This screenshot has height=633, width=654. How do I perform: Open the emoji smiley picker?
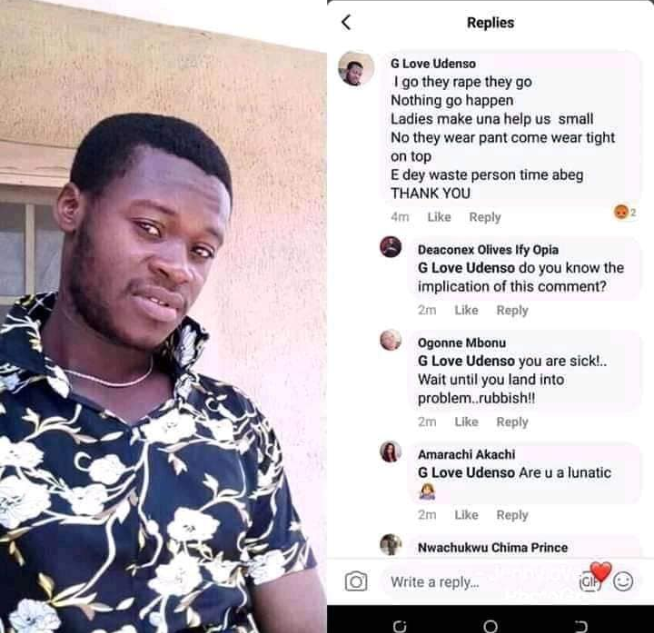pyautogui.click(x=623, y=581)
